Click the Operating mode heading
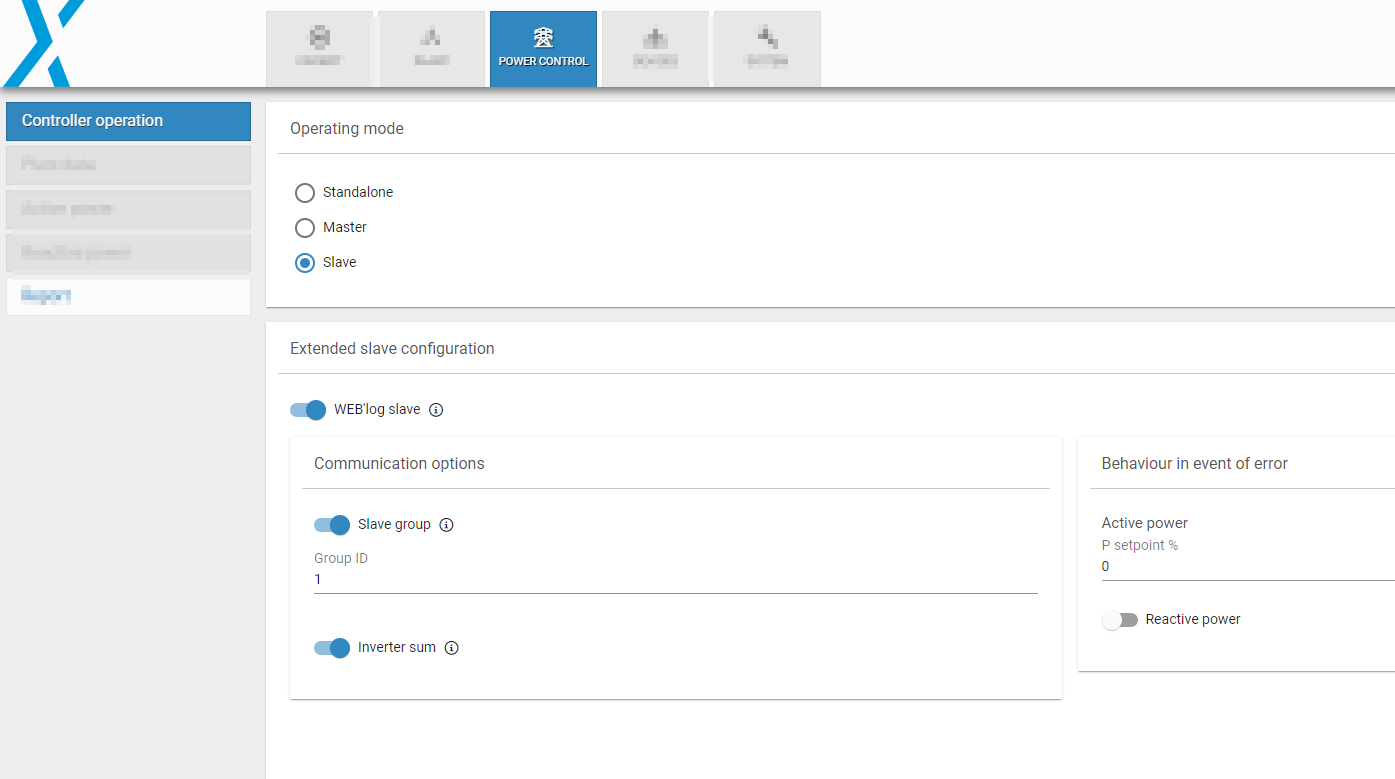The width and height of the screenshot is (1395, 779). point(347,129)
